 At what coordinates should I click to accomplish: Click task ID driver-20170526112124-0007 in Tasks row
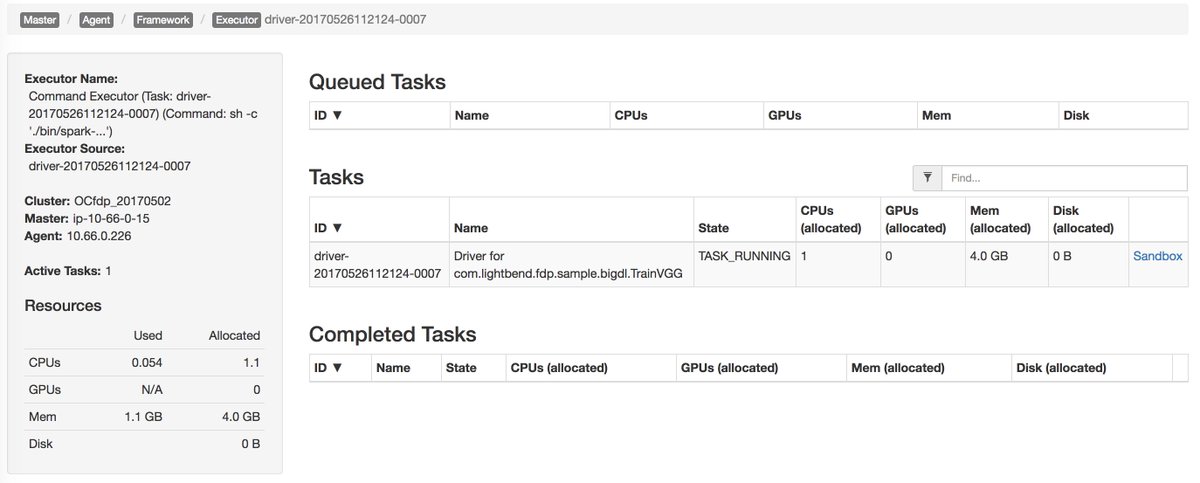click(377, 265)
